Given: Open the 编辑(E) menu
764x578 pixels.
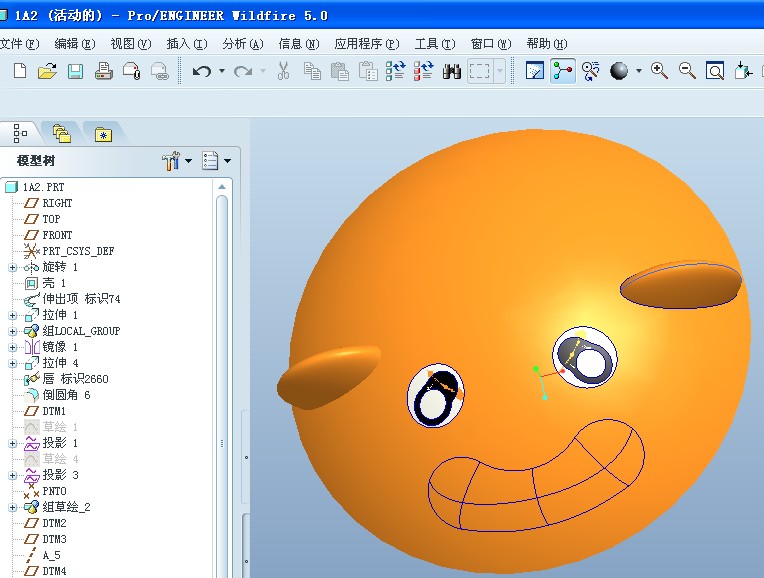Looking at the screenshot, I should click(x=75, y=44).
